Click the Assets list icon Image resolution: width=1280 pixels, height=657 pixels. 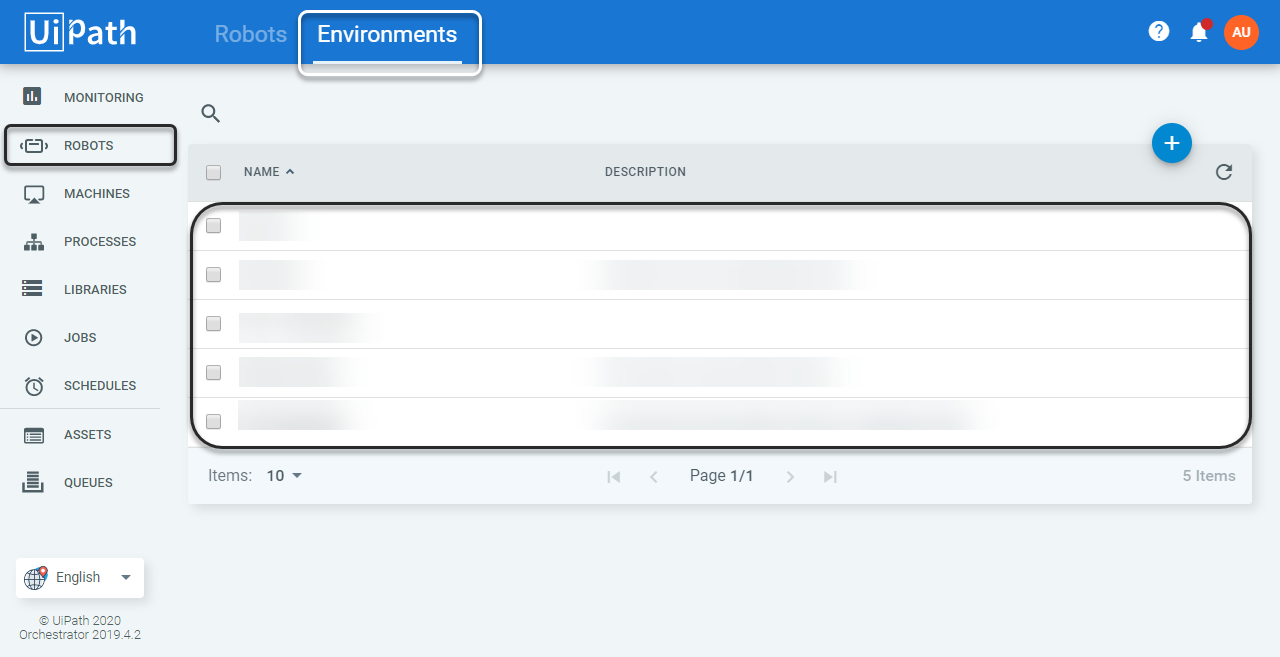coord(34,435)
